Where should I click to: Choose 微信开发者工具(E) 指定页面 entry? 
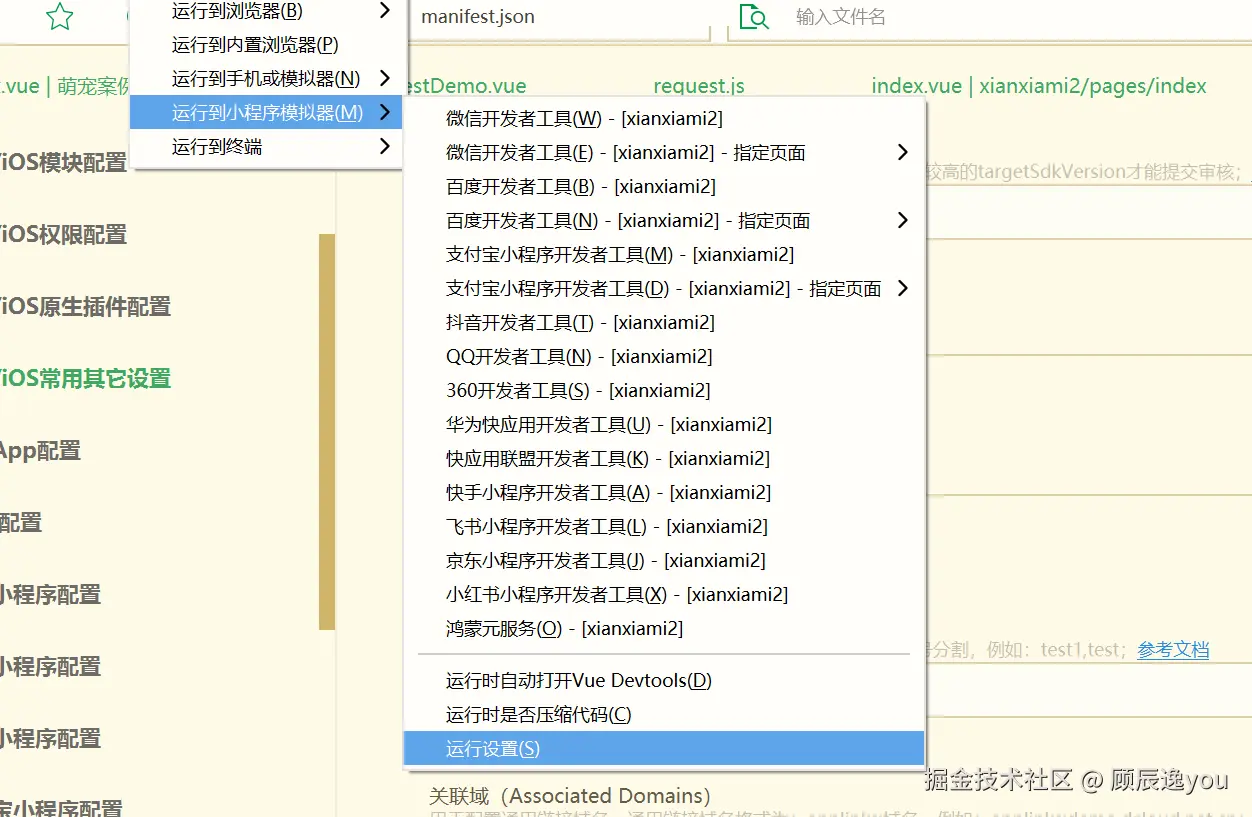[x=664, y=153]
